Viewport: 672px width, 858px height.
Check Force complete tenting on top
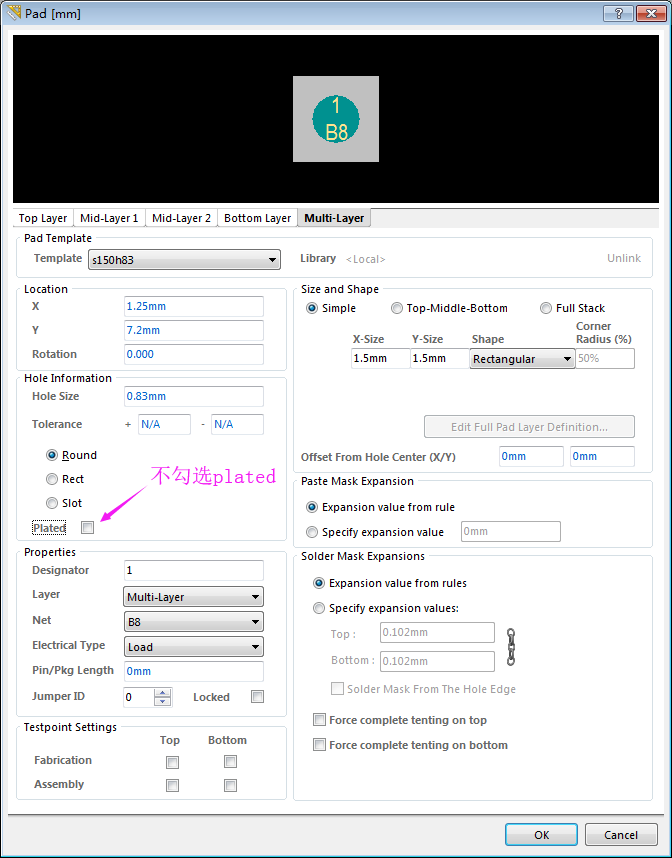(320, 720)
